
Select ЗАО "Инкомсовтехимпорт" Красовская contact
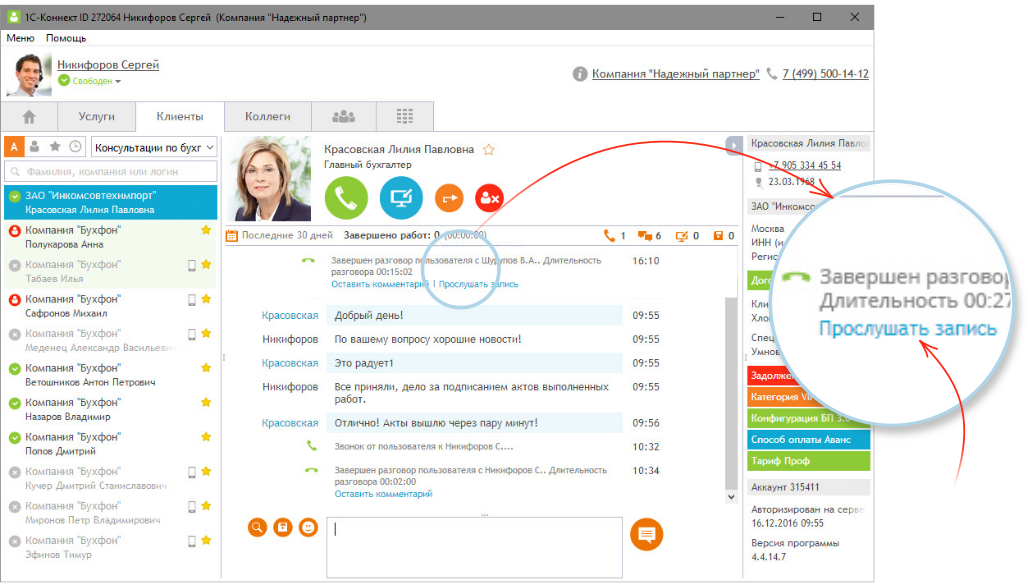tap(111, 202)
